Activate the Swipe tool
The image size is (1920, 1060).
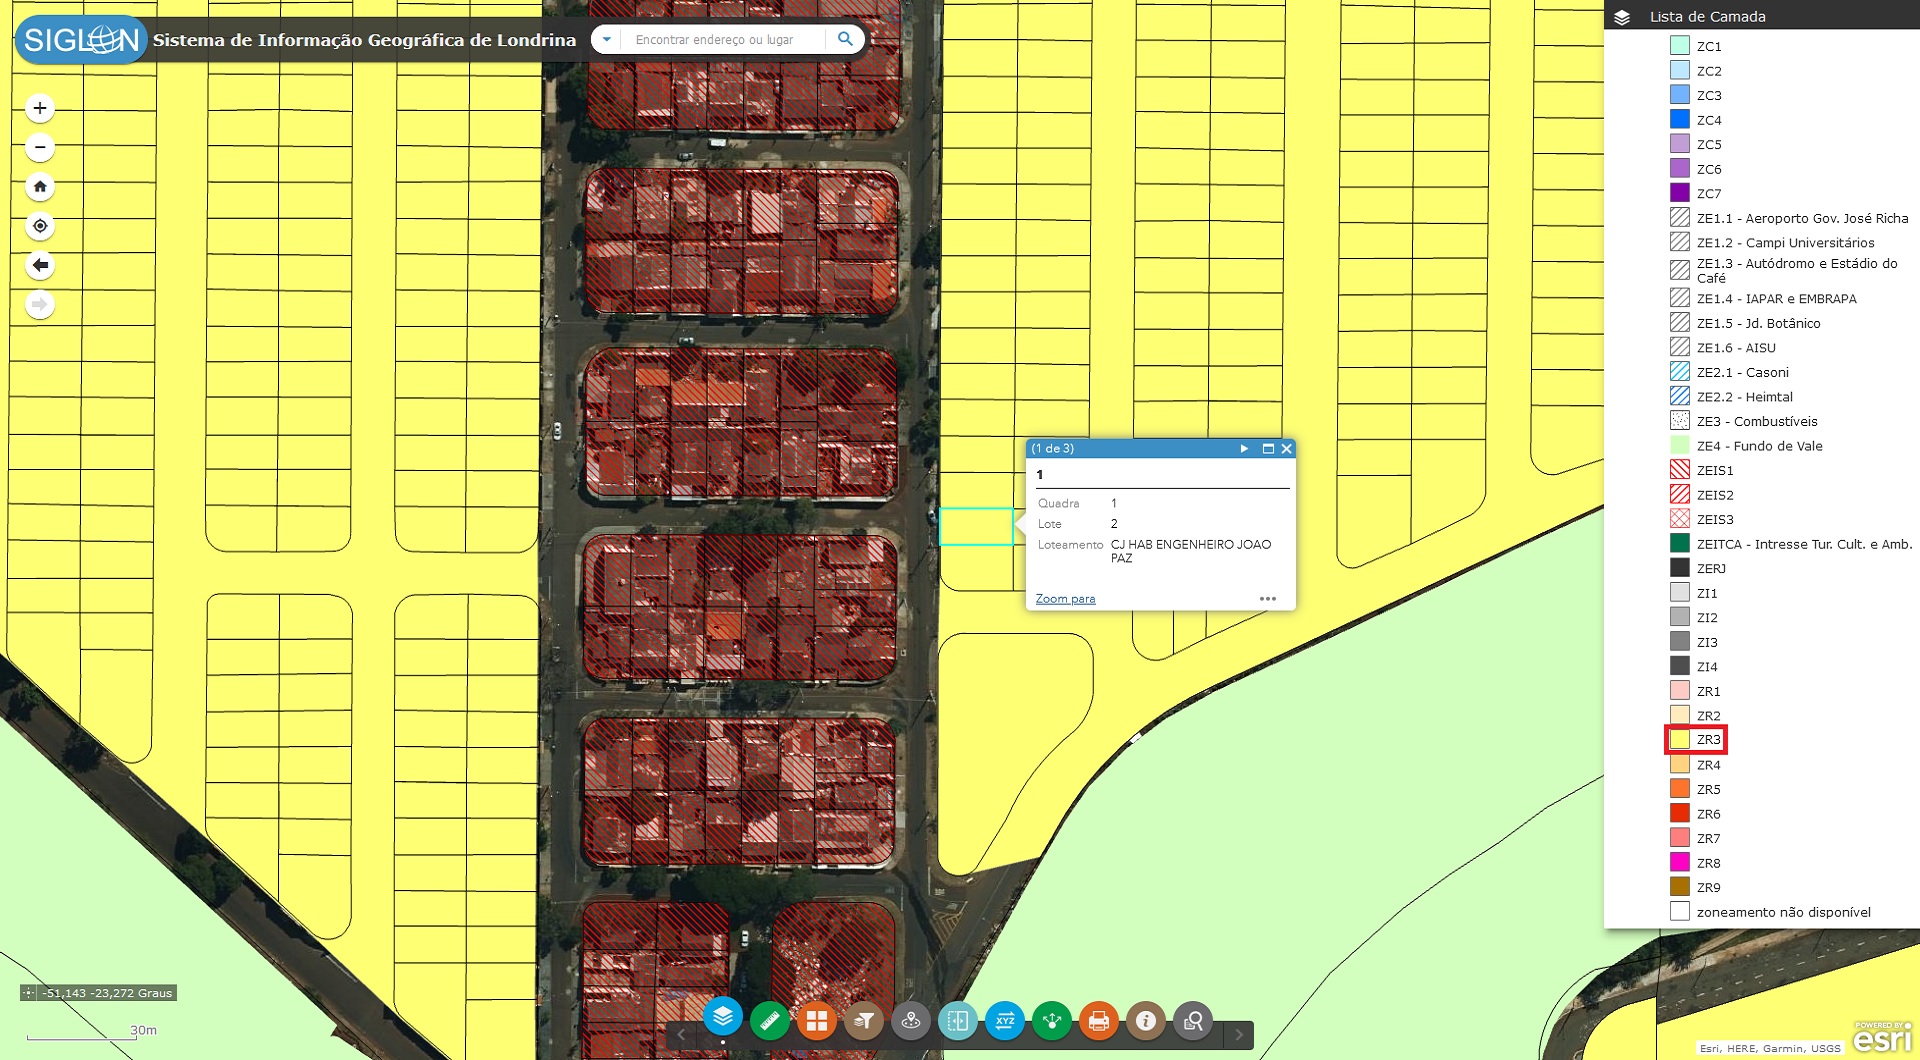[958, 1021]
